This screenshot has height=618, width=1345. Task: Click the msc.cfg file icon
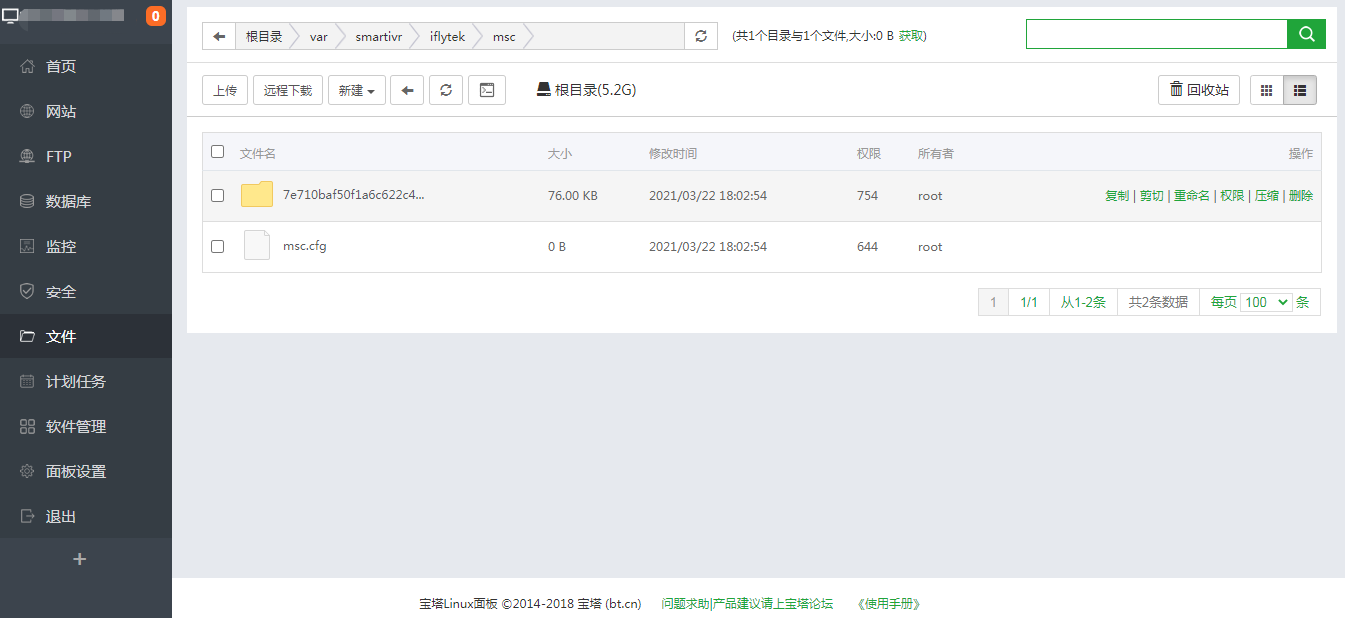click(x=257, y=245)
